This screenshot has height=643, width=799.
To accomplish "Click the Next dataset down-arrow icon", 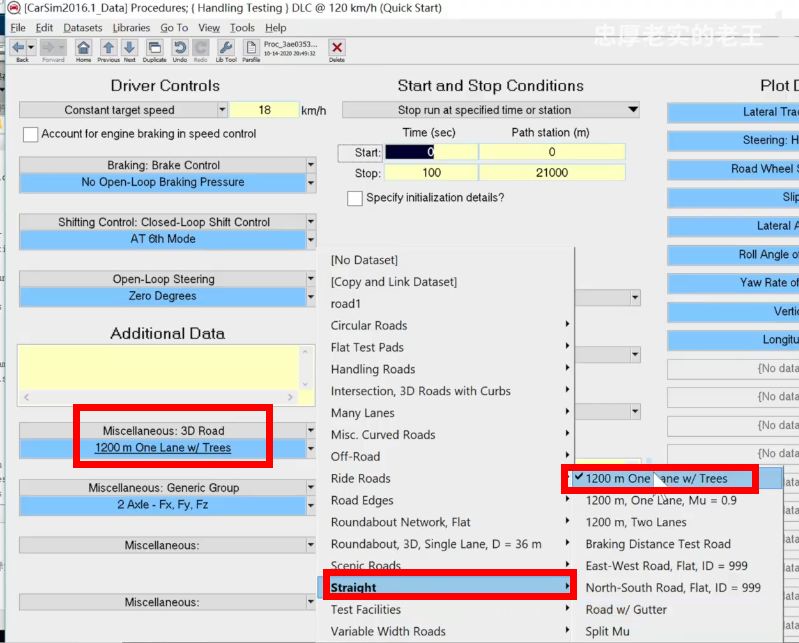I will pyautogui.click(x=129, y=48).
